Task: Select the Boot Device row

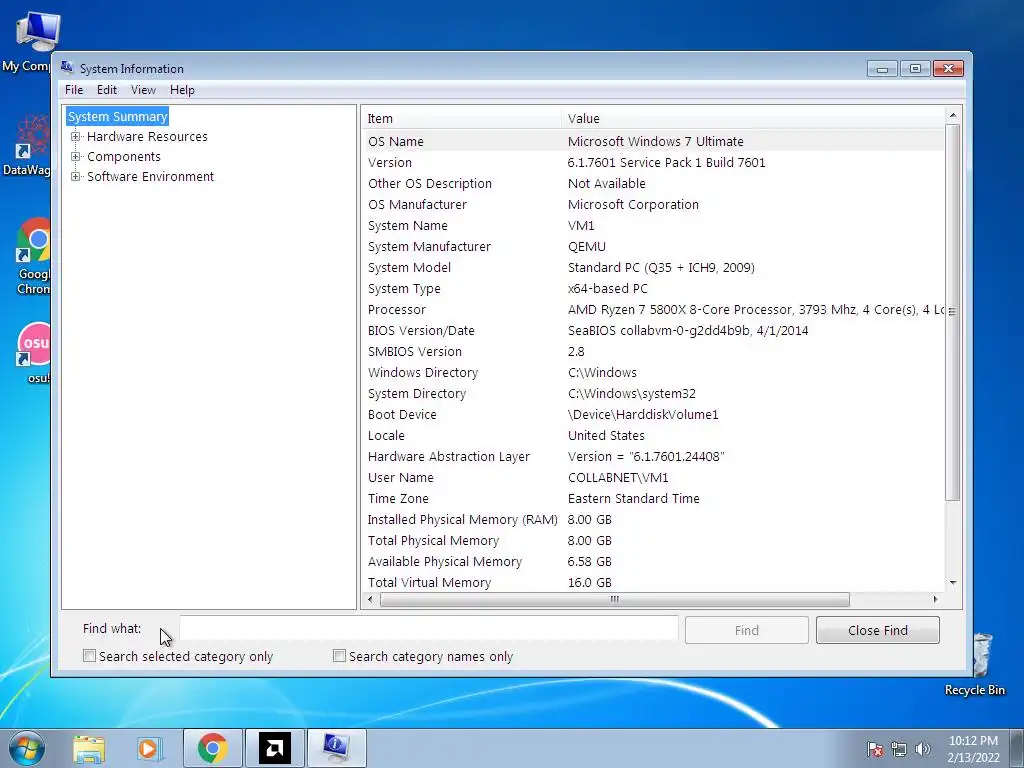Action: point(653,414)
